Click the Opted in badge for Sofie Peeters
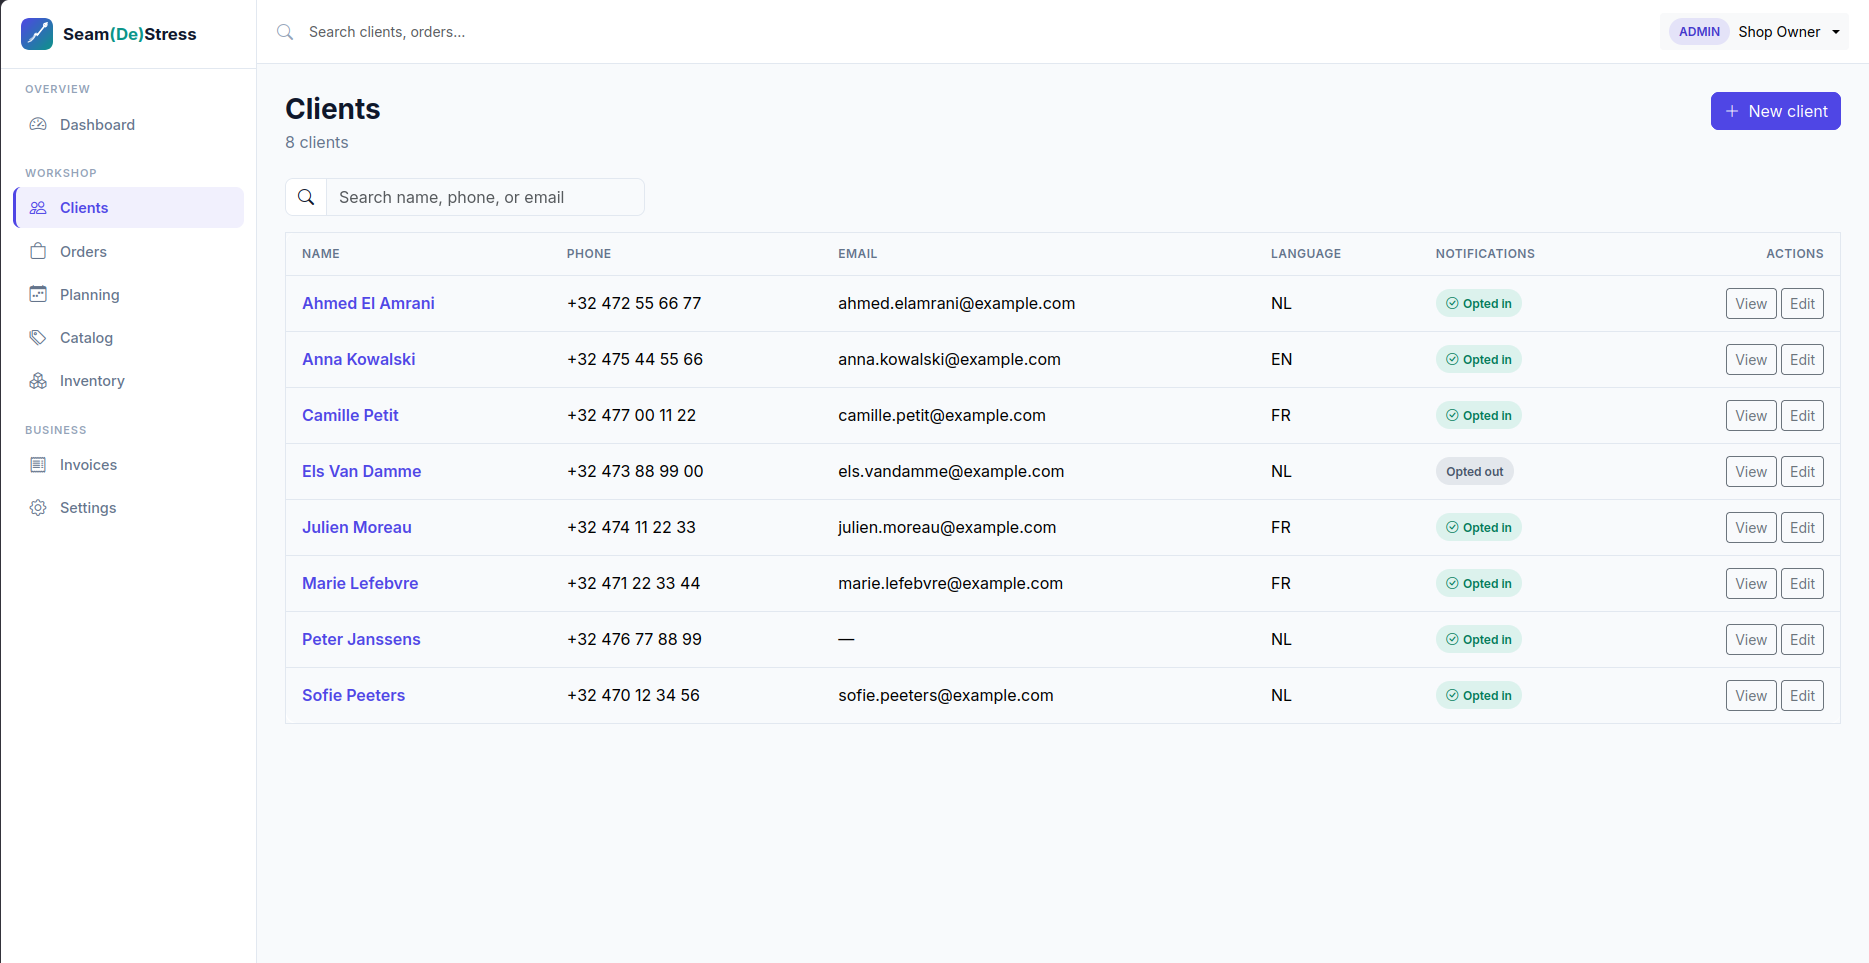This screenshot has width=1869, height=963. coord(1478,695)
